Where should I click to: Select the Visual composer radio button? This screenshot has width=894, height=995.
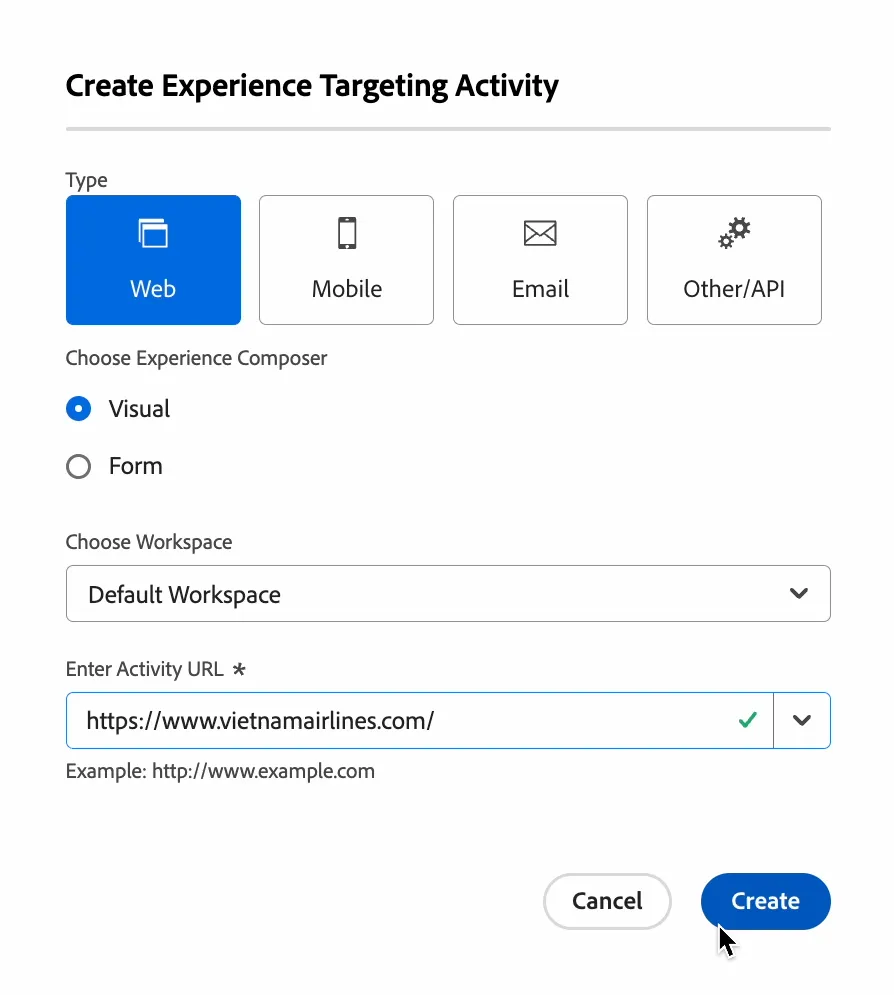point(79,409)
